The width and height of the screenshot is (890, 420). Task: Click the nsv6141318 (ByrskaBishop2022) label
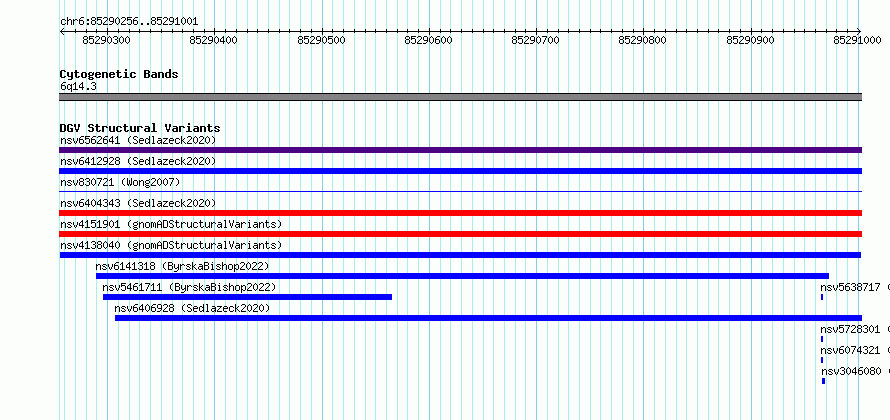click(182, 266)
